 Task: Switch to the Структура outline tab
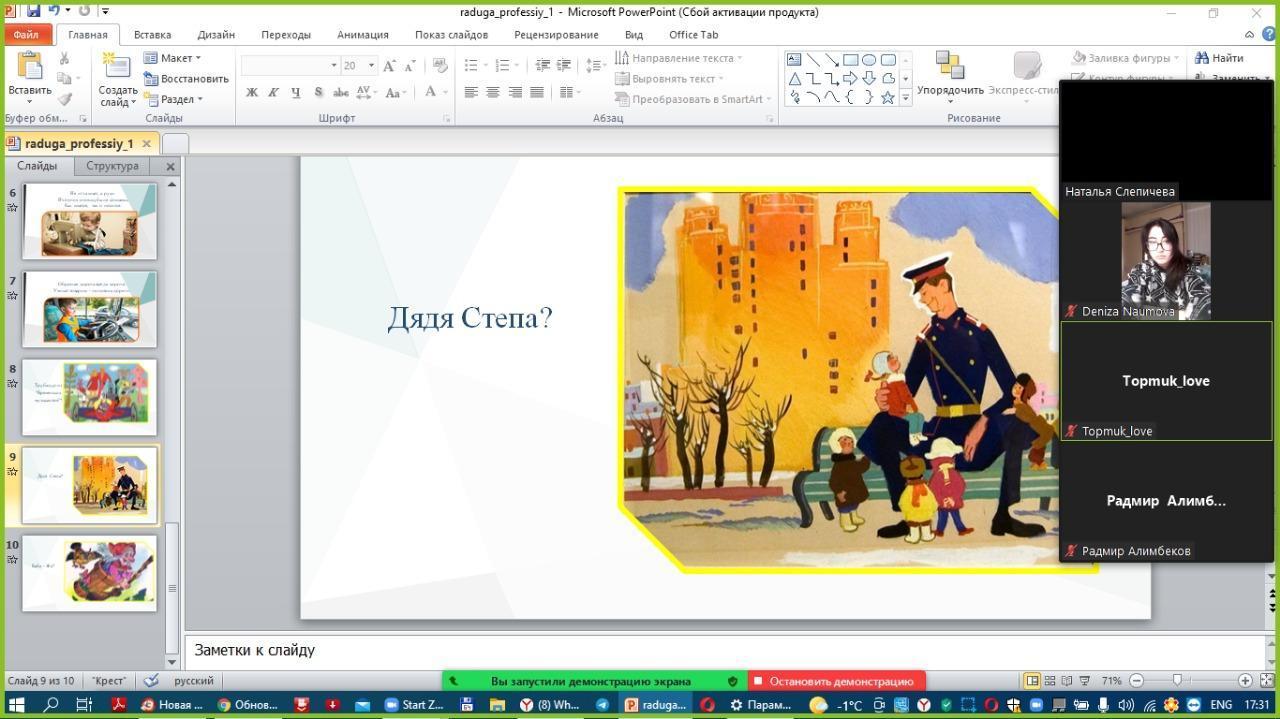pyautogui.click(x=112, y=166)
